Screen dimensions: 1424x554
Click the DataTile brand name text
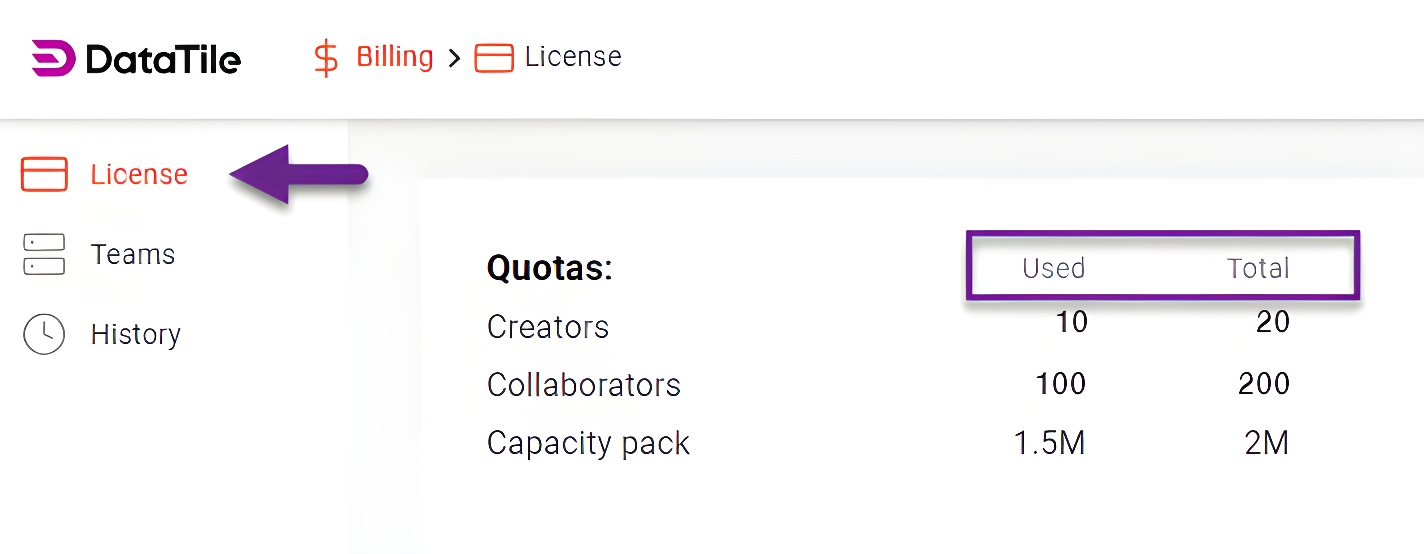(x=163, y=60)
